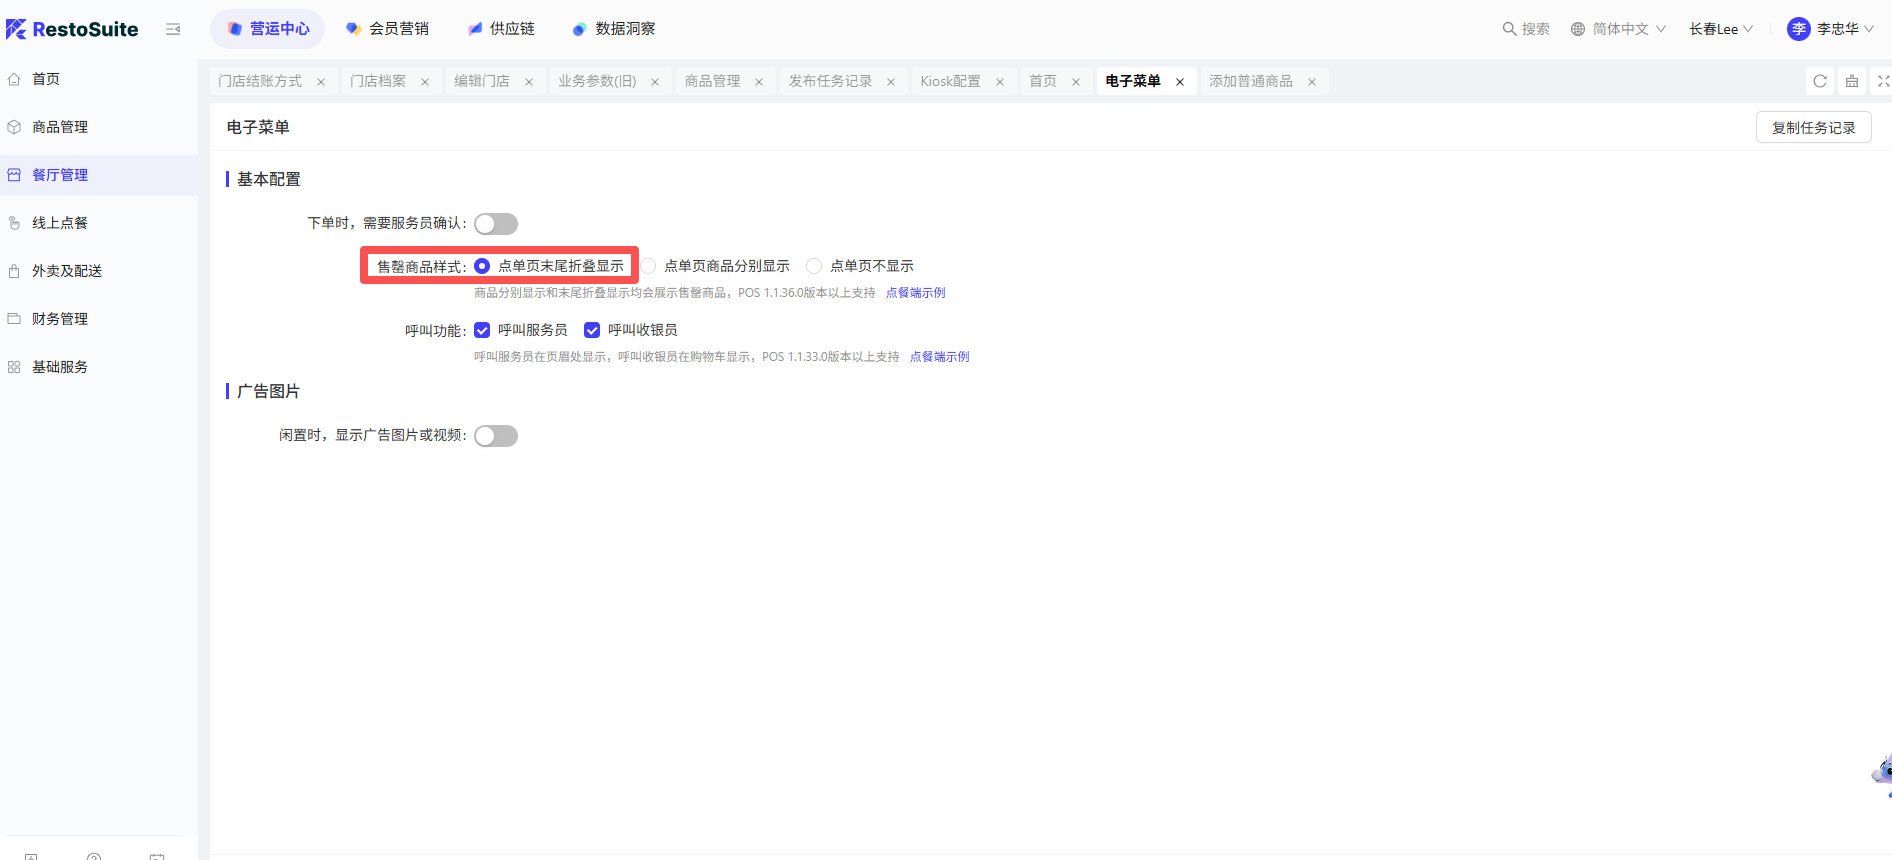Open the search icon in the header
The width and height of the screenshot is (1892, 860).
pos(1509,29)
